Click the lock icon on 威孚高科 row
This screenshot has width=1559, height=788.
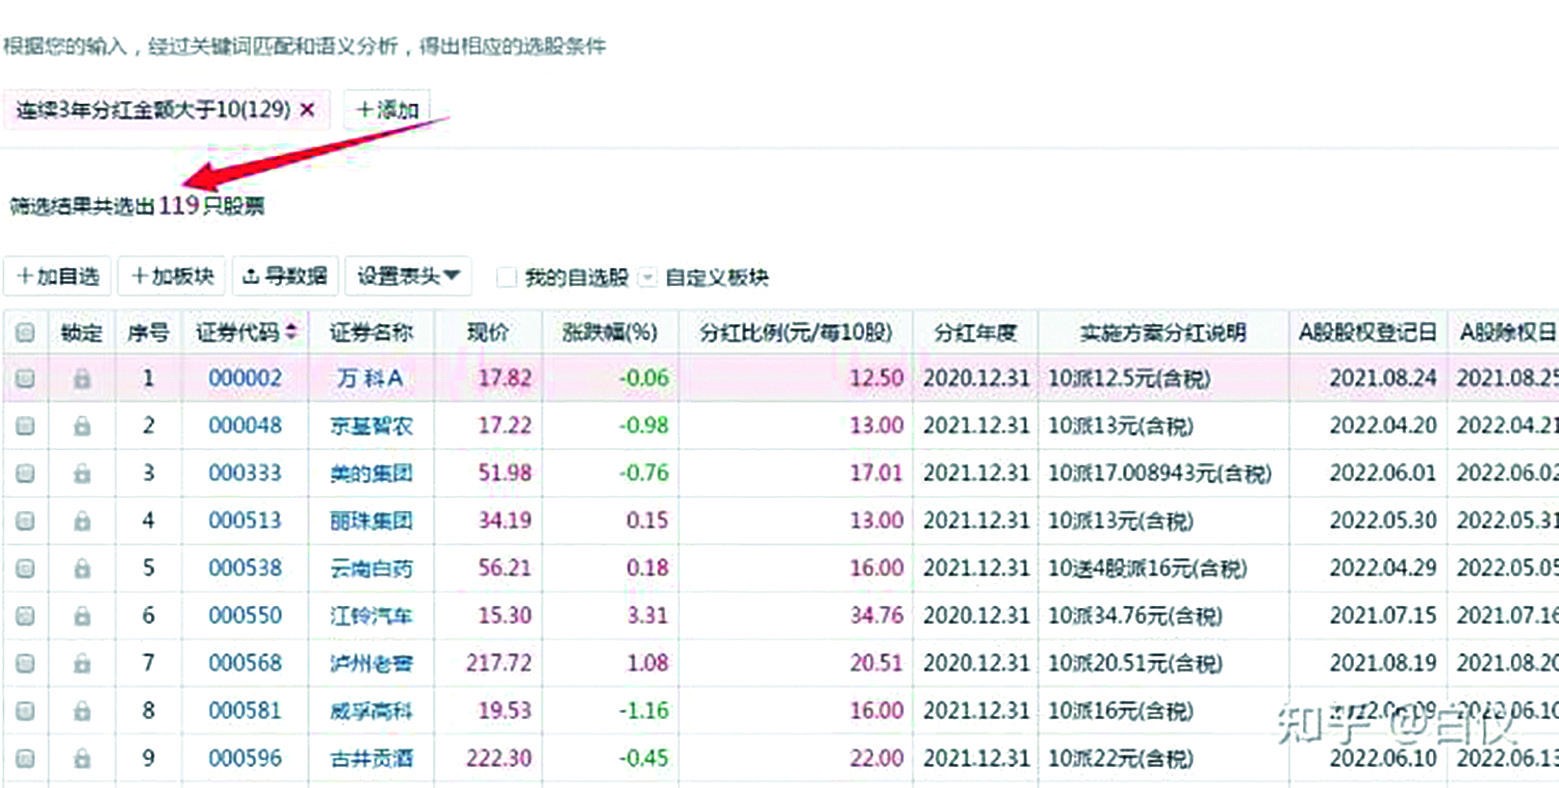83,711
